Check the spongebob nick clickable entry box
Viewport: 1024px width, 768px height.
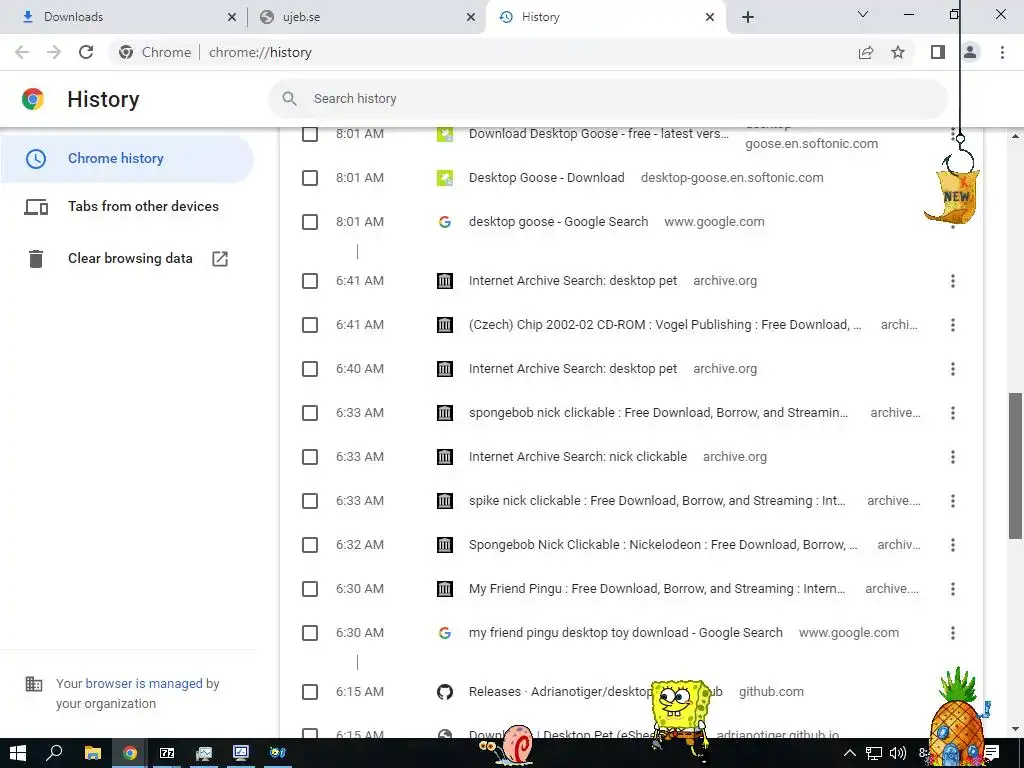pyautogui.click(x=310, y=413)
